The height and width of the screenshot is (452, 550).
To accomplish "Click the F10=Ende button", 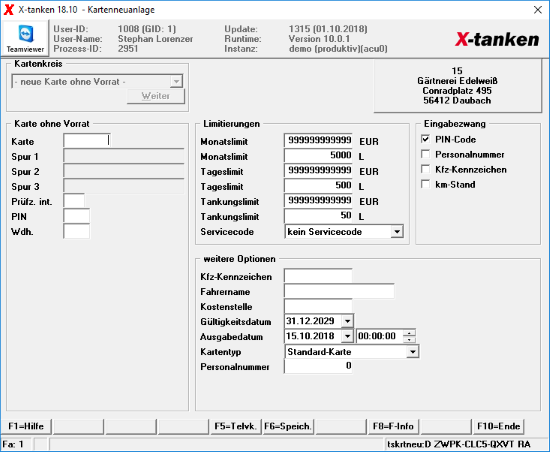I will [x=498, y=426].
